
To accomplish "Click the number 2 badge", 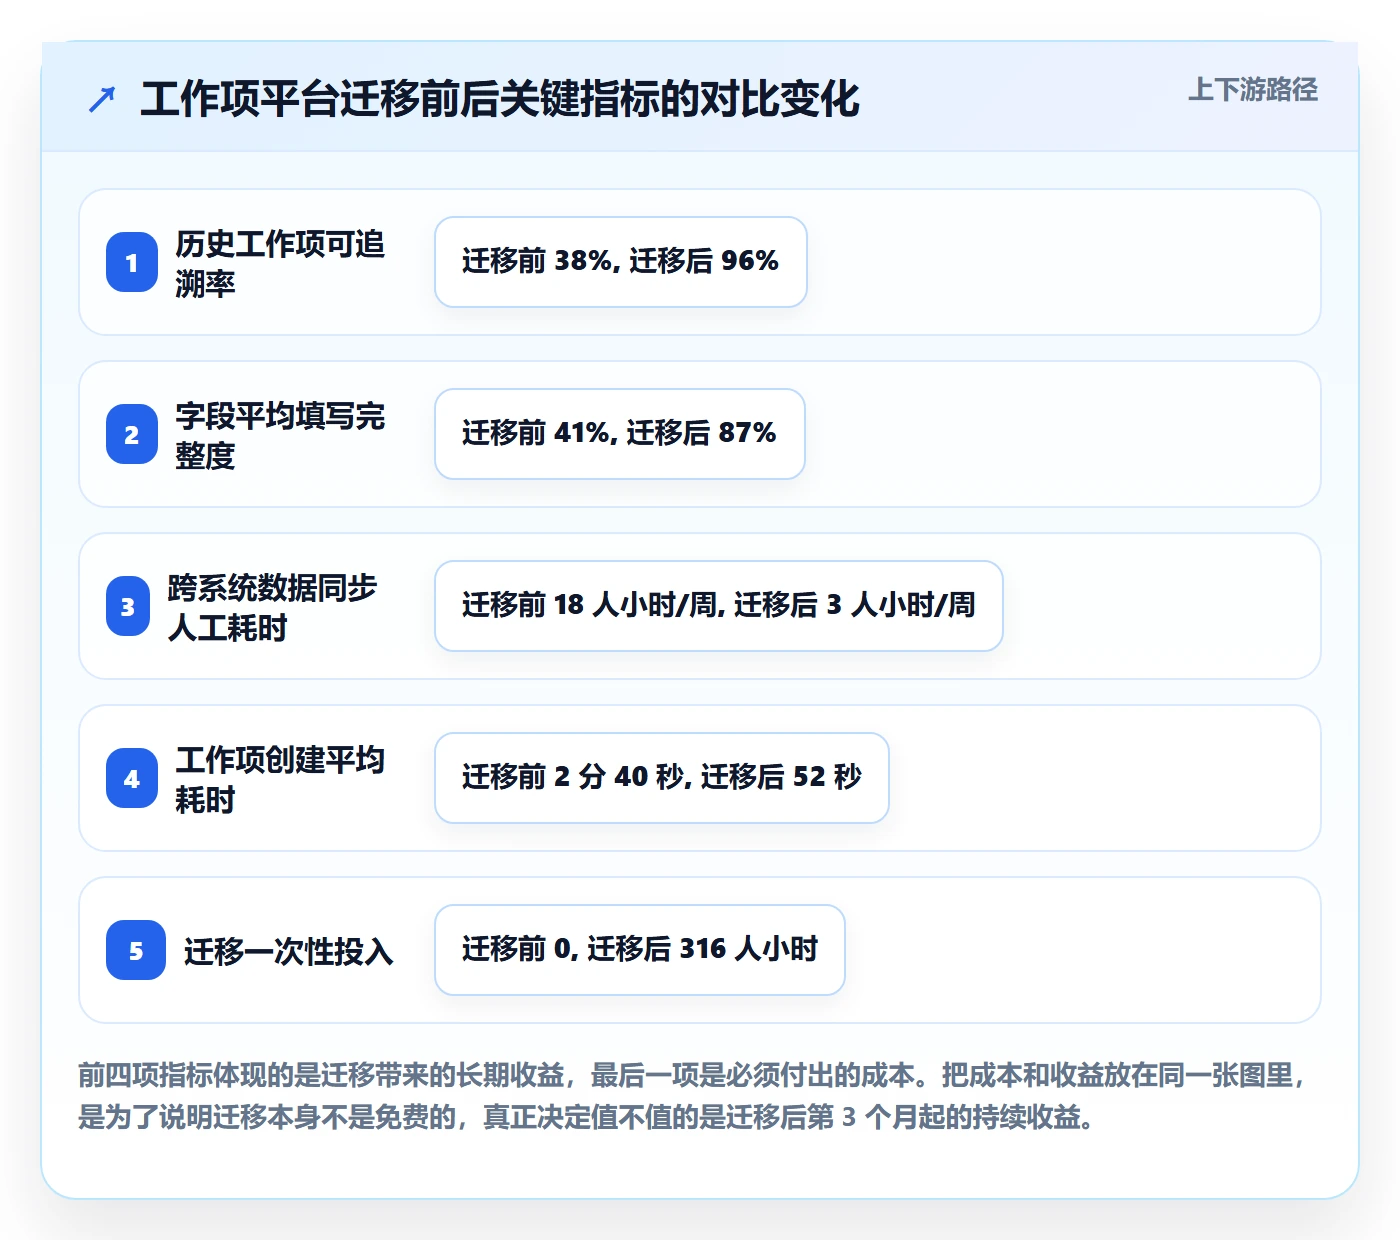I will point(132,434).
